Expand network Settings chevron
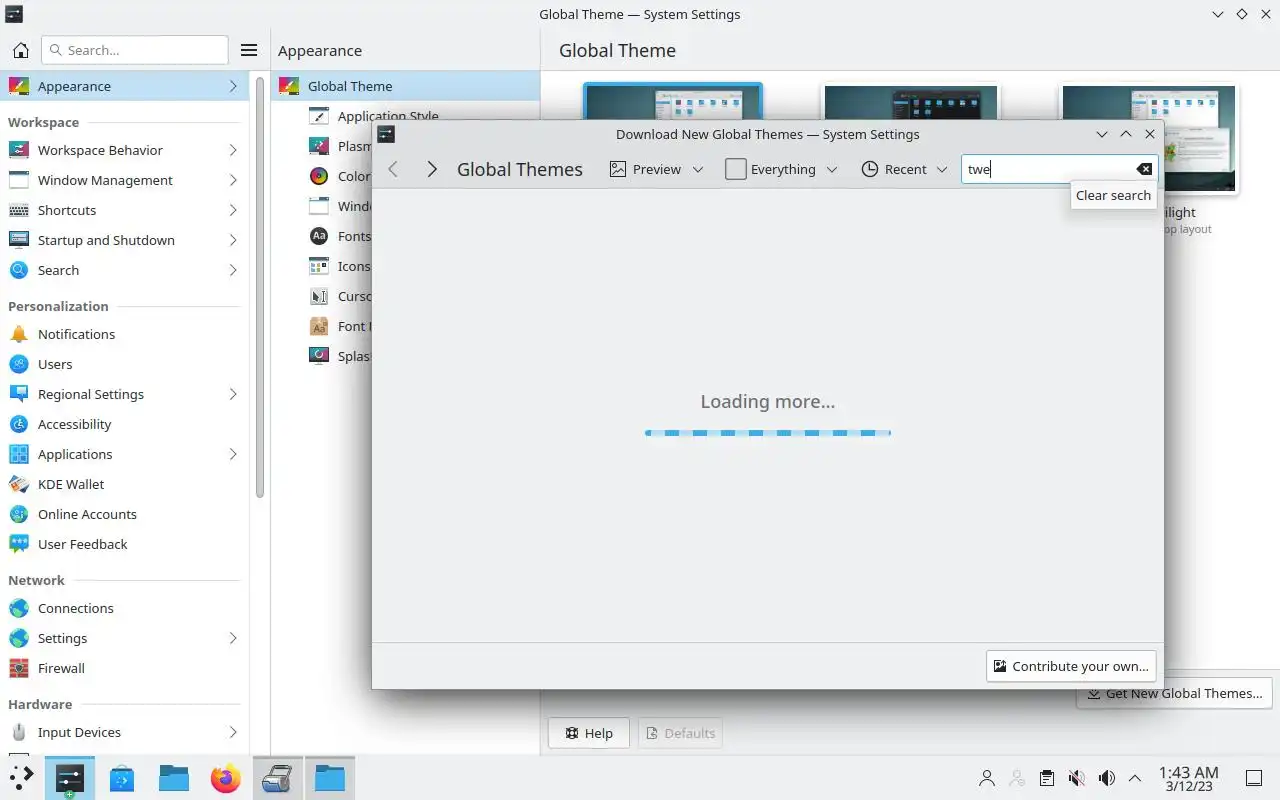 click(233, 638)
